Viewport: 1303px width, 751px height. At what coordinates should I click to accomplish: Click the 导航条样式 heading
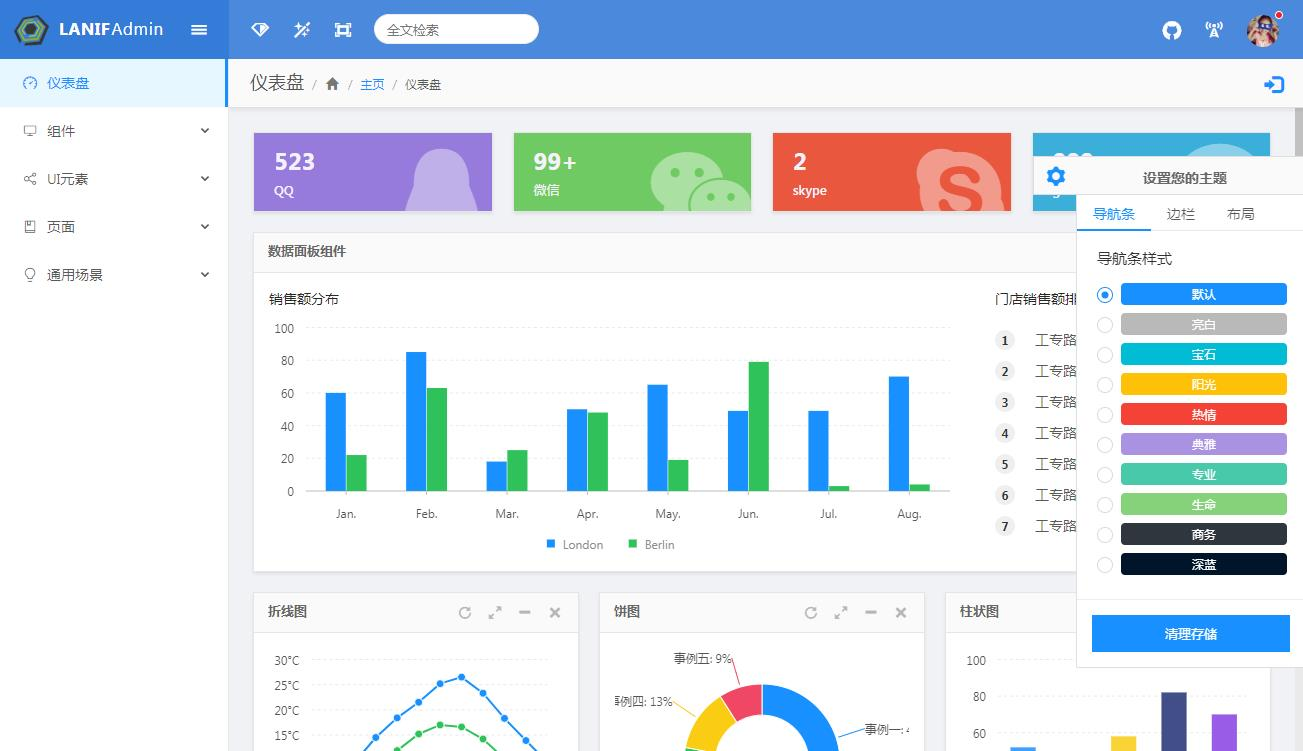1134,259
